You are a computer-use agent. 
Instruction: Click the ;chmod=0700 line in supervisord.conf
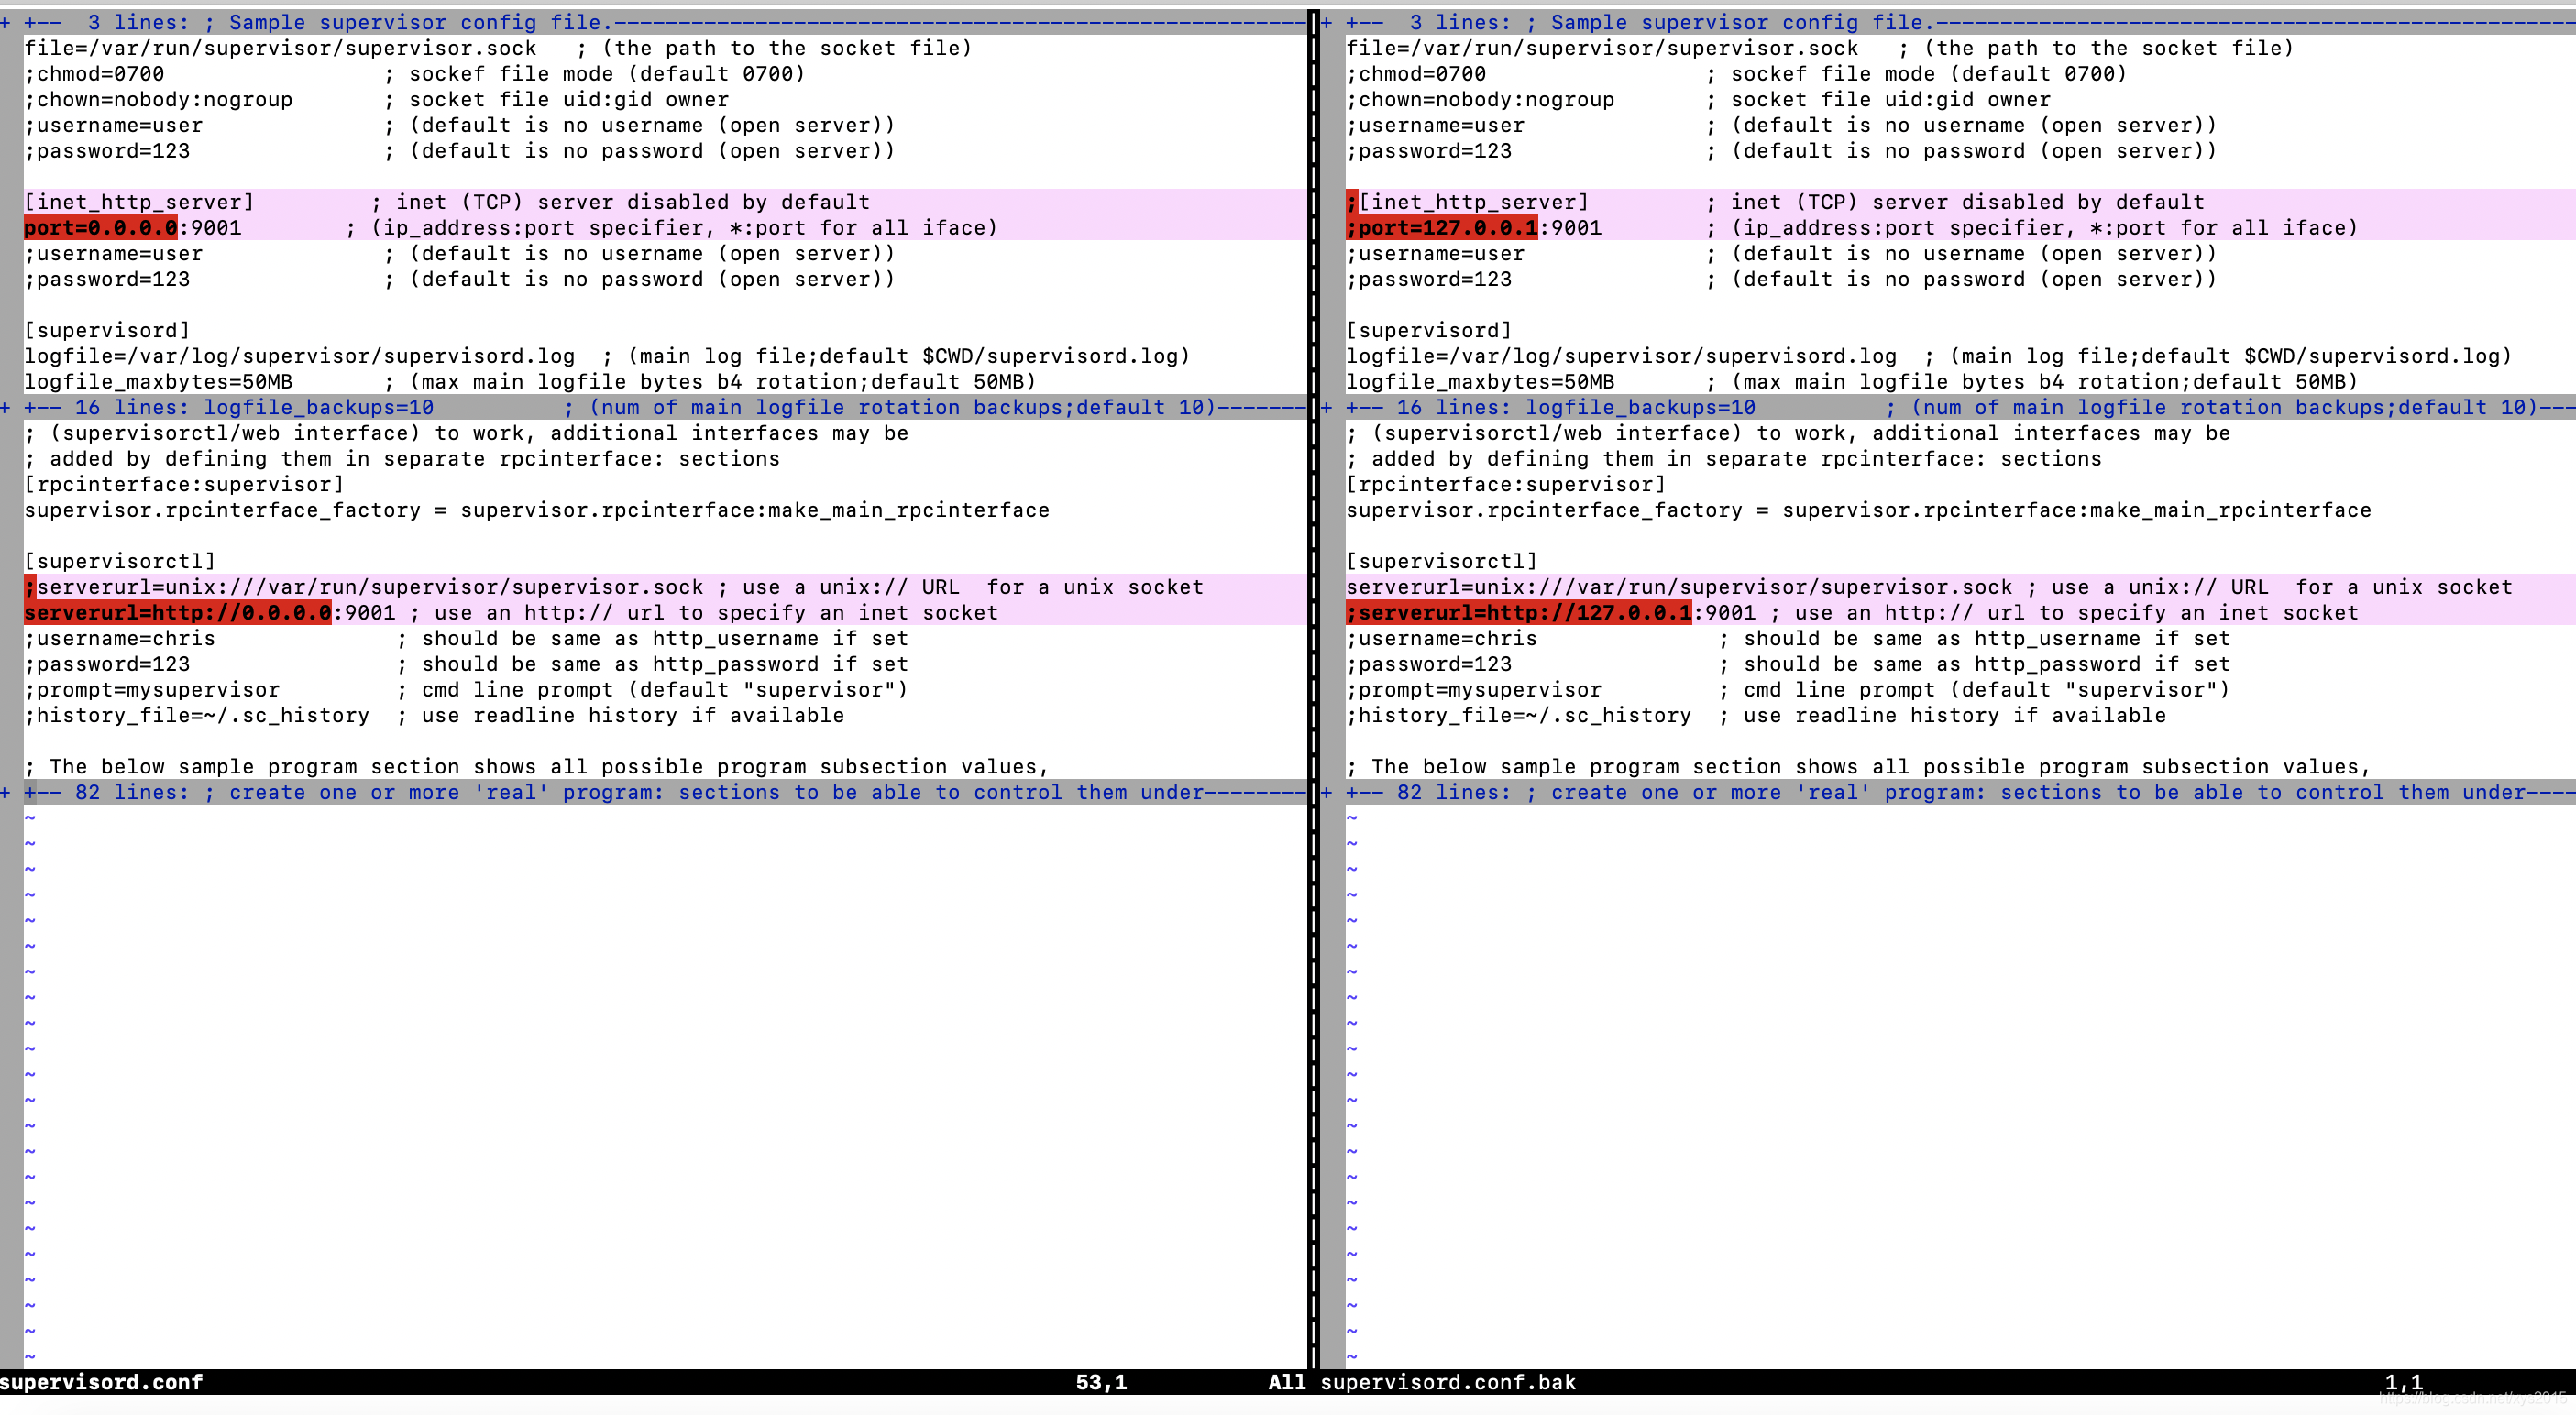[x=415, y=74]
